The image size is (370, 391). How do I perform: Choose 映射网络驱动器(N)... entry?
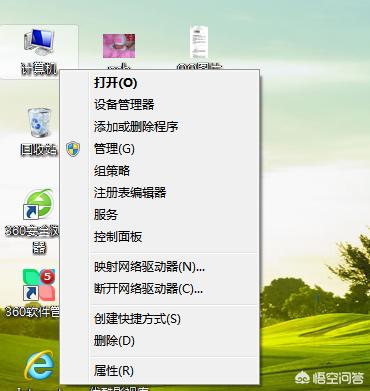(x=160, y=267)
